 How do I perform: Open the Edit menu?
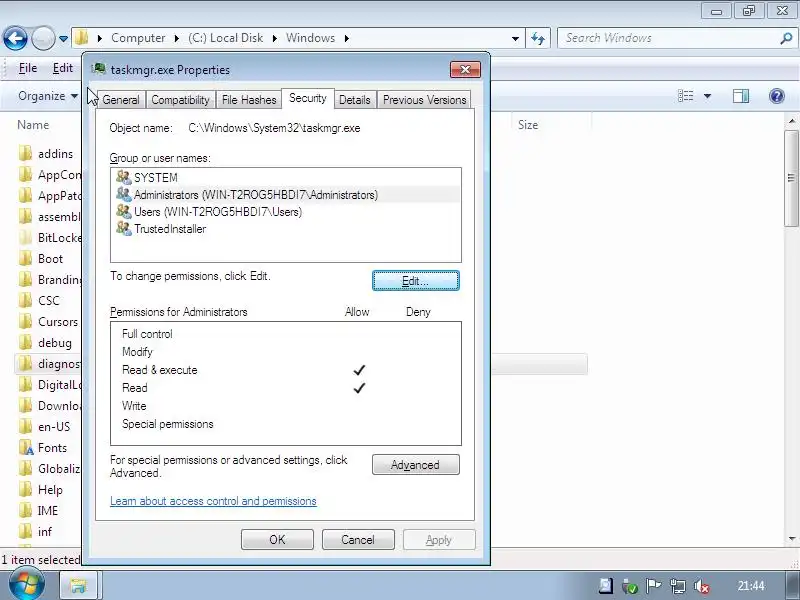tap(62, 68)
